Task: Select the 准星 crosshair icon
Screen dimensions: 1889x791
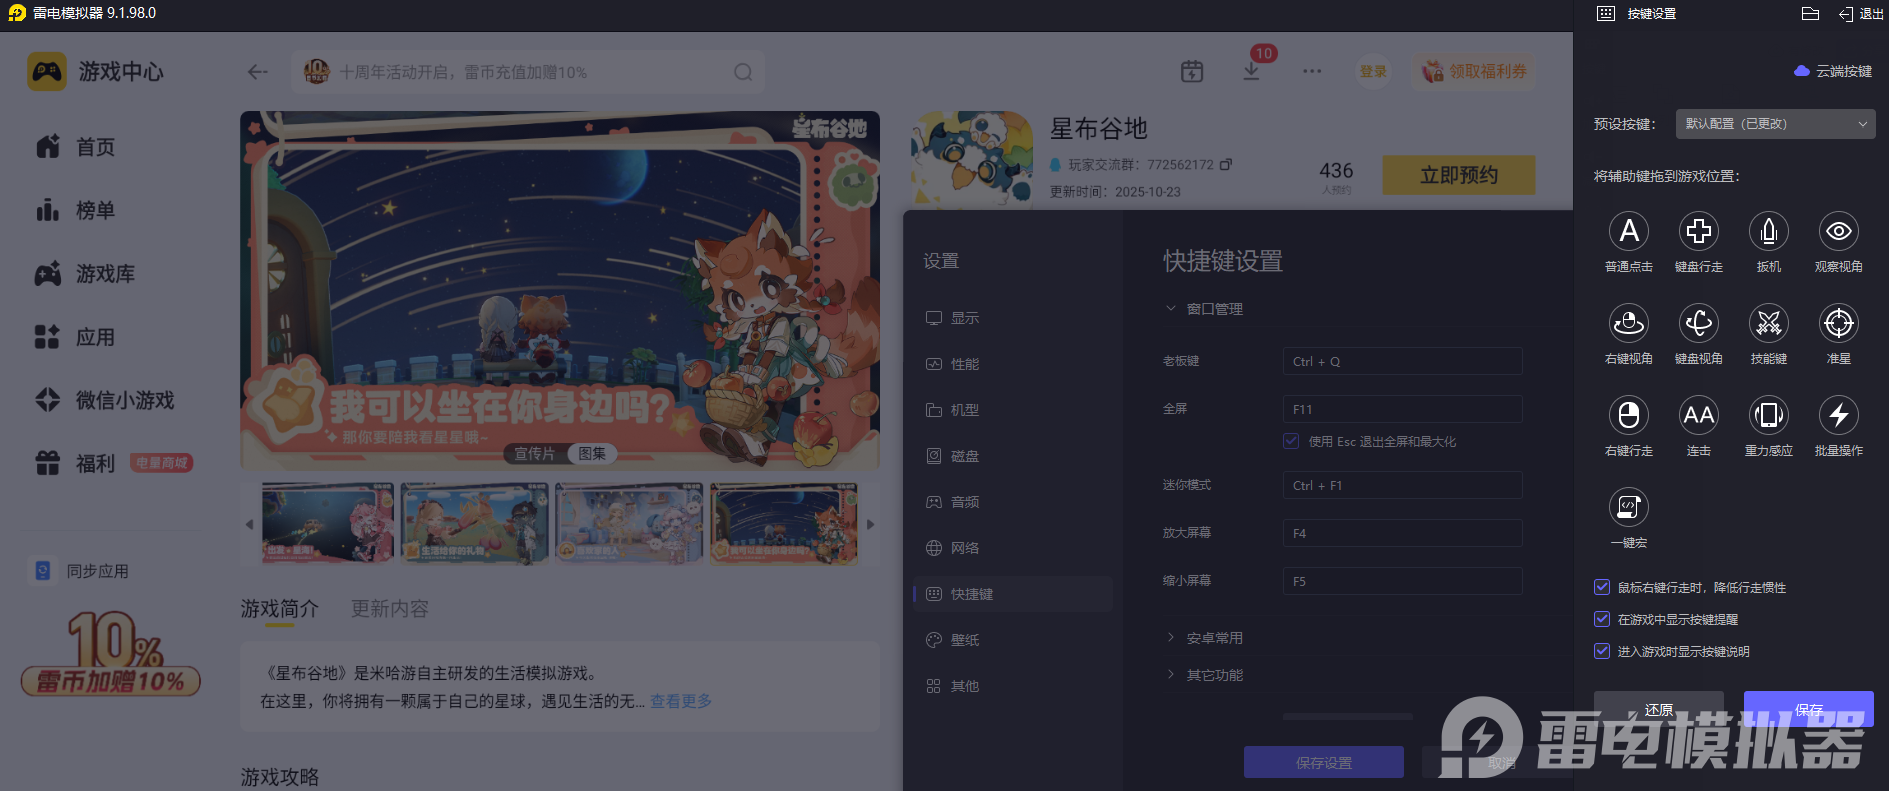Action: (x=1839, y=323)
